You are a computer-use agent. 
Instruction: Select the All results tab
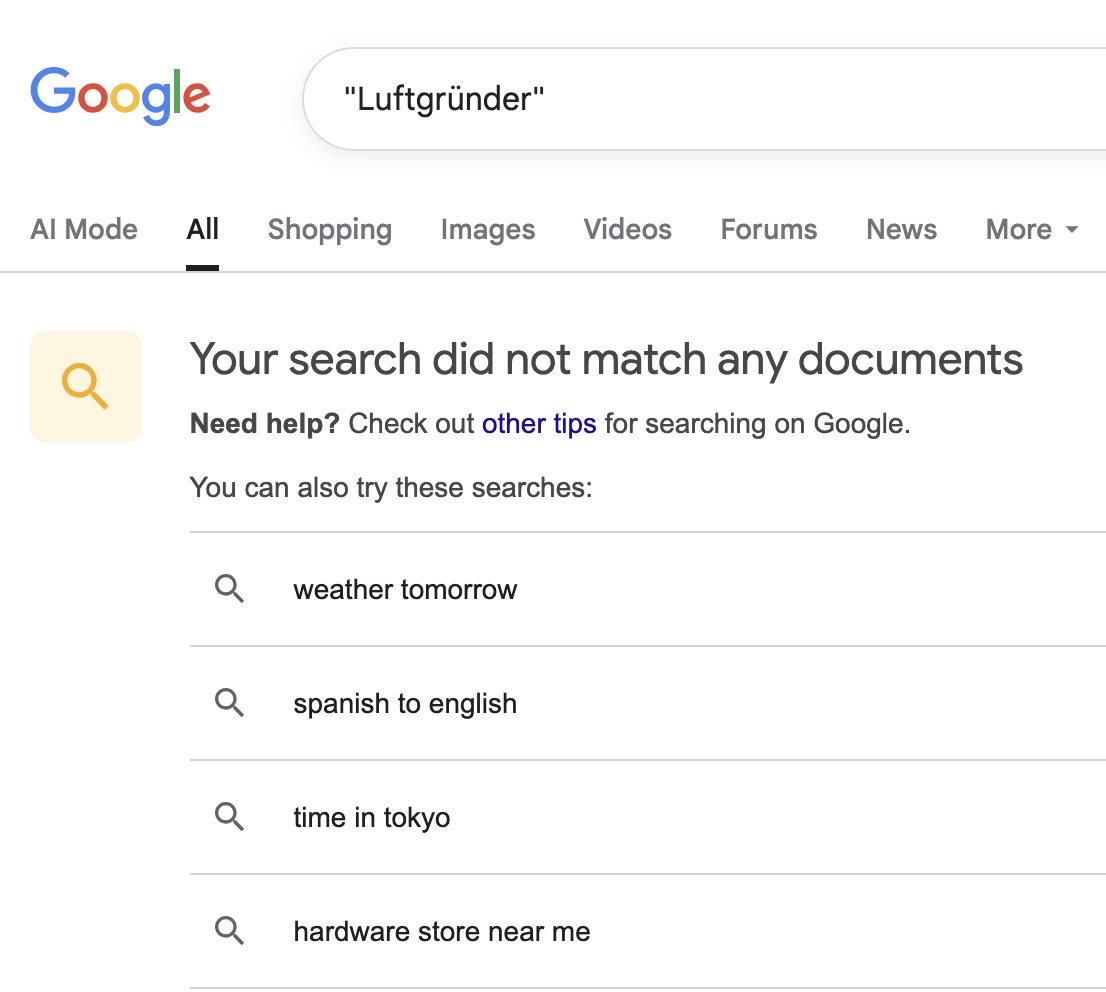pos(202,229)
